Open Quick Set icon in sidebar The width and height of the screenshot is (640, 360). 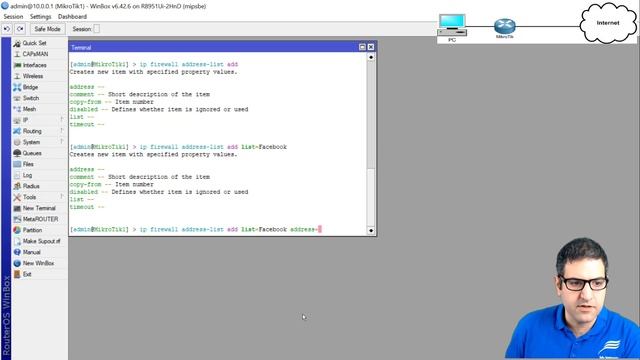(17, 43)
